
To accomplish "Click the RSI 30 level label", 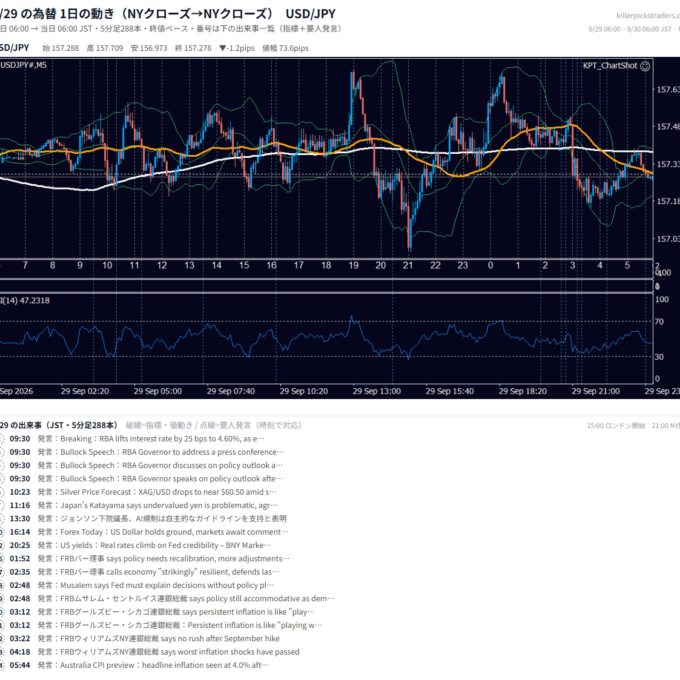I will point(659,357).
